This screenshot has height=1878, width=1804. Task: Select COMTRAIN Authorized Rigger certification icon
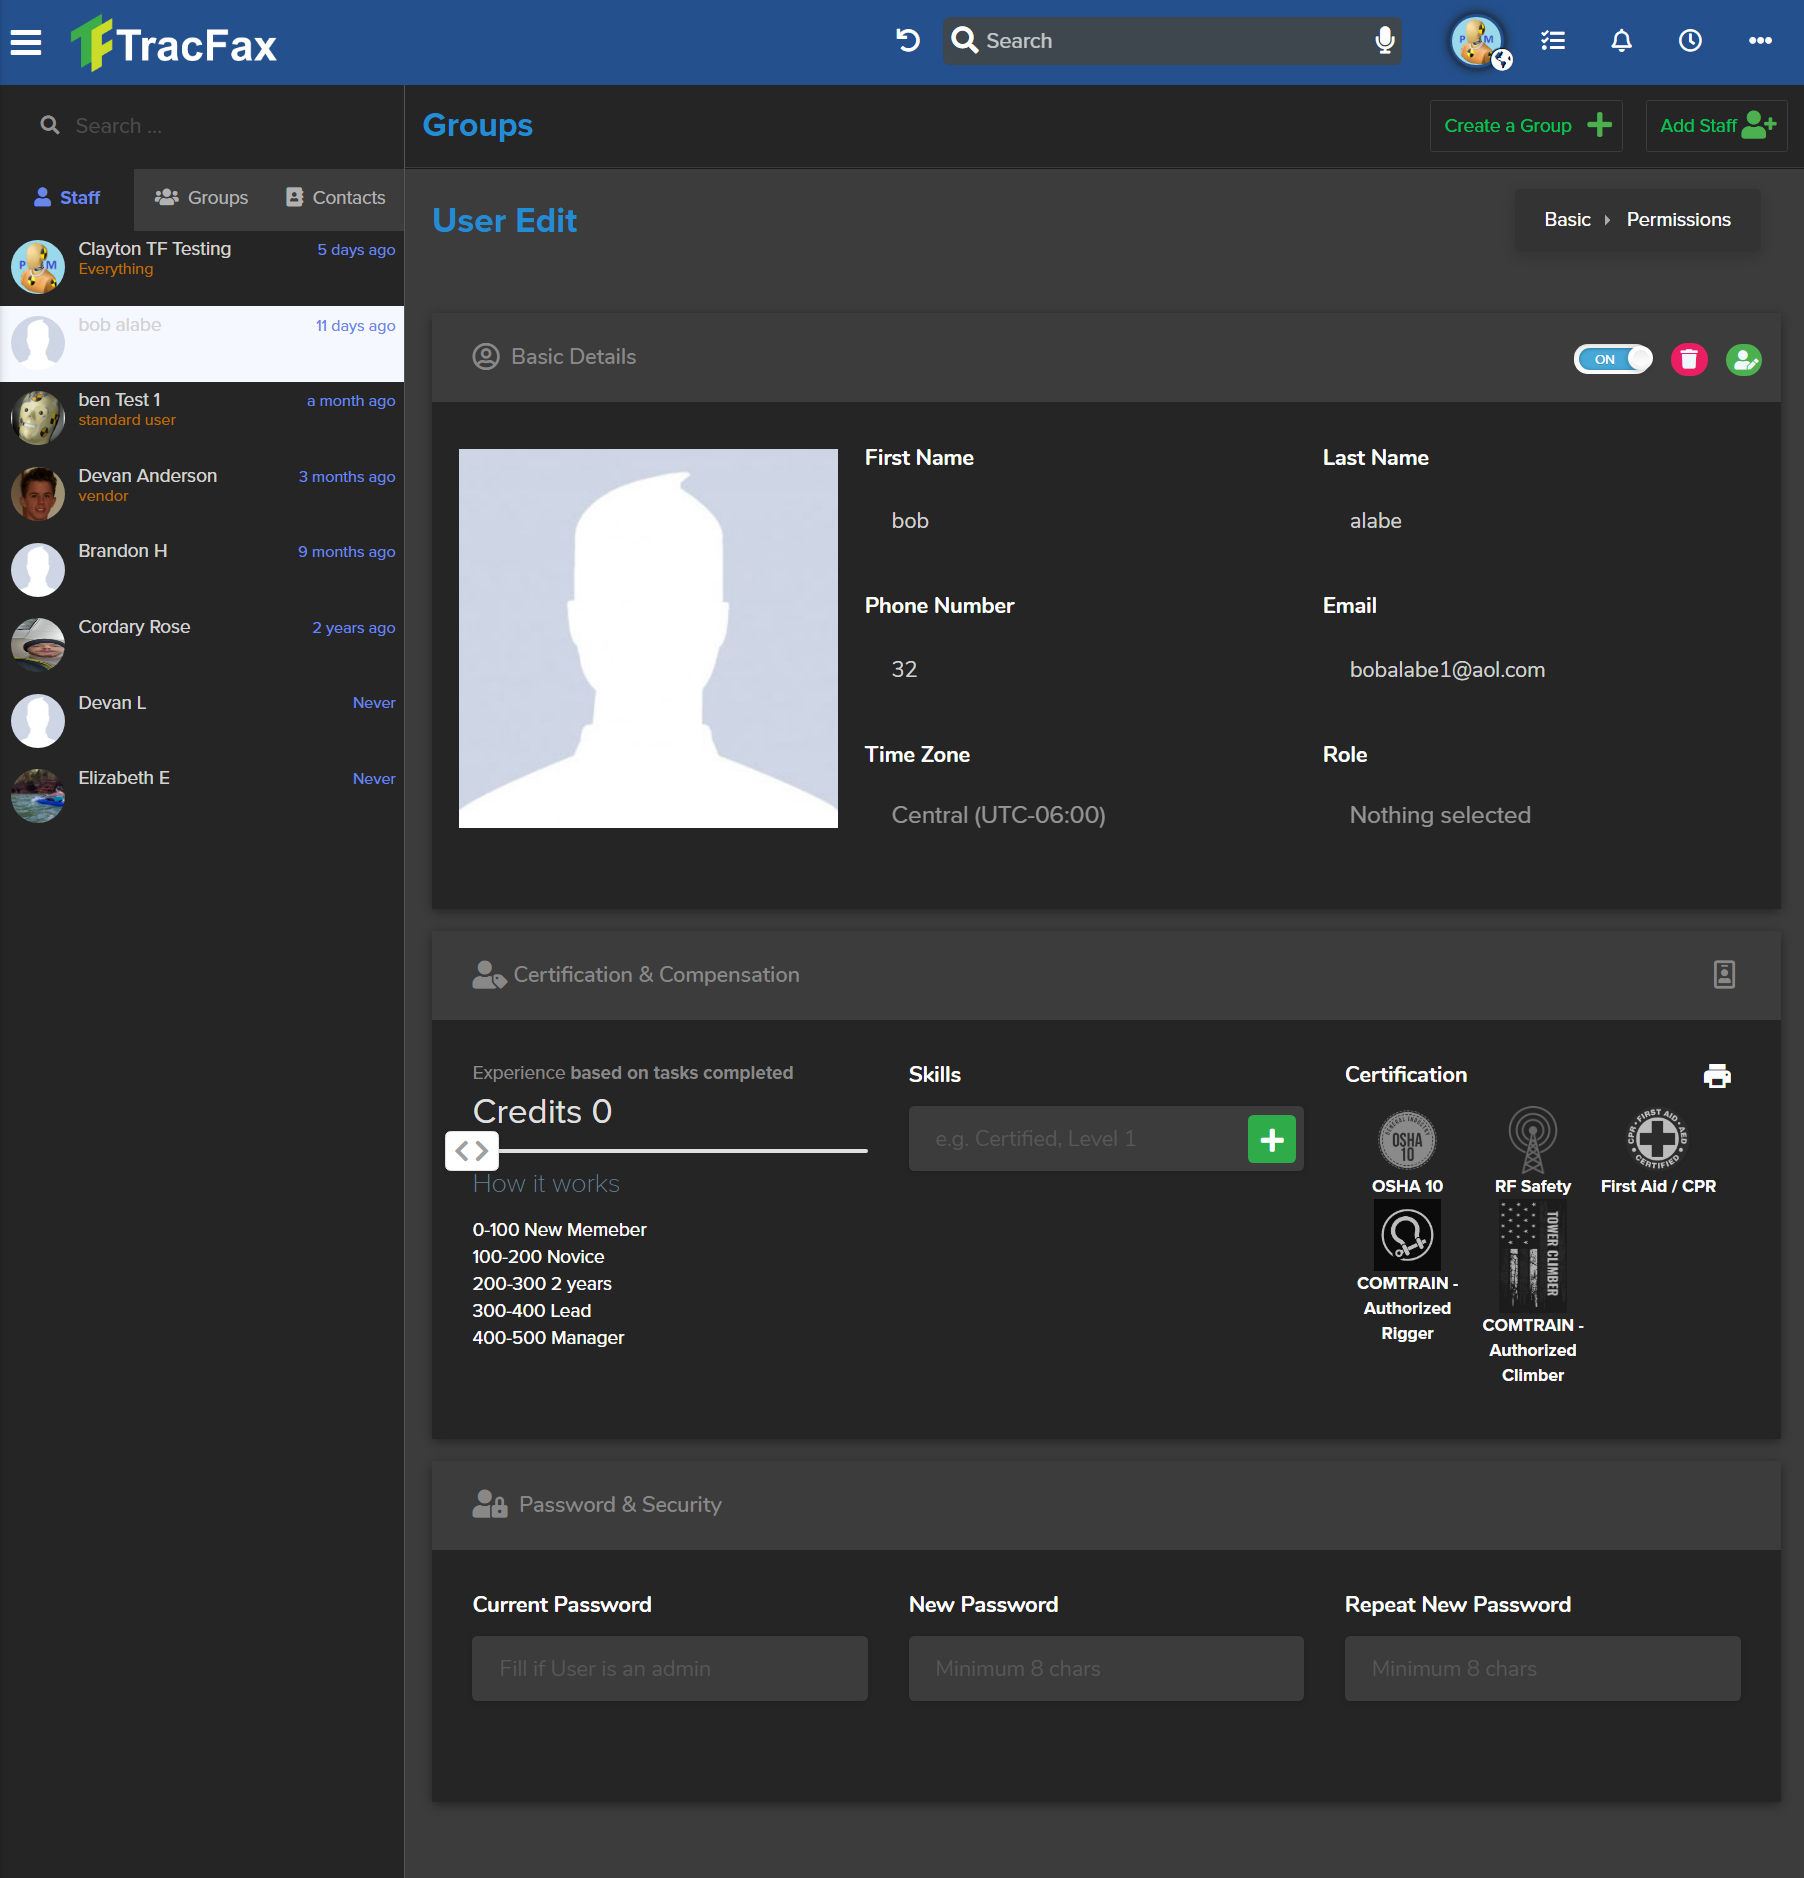click(1407, 1235)
